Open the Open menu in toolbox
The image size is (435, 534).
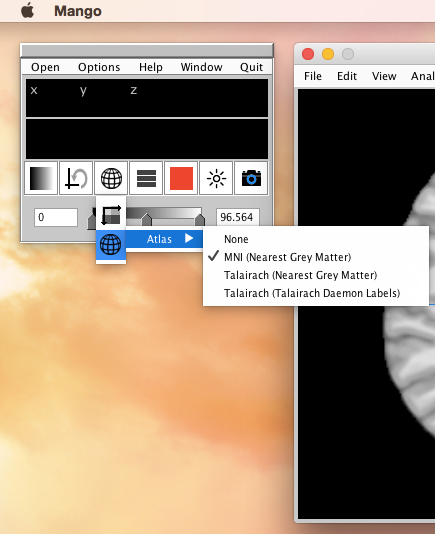point(45,67)
